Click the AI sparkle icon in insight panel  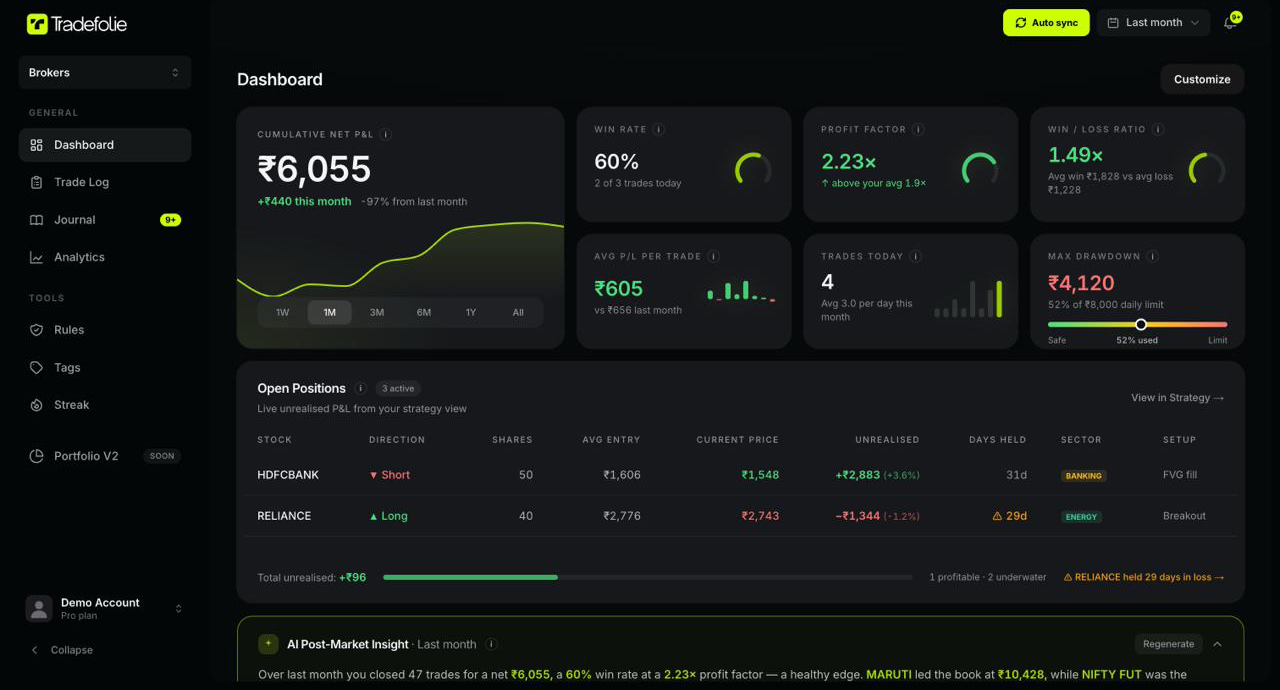coord(268,644)
